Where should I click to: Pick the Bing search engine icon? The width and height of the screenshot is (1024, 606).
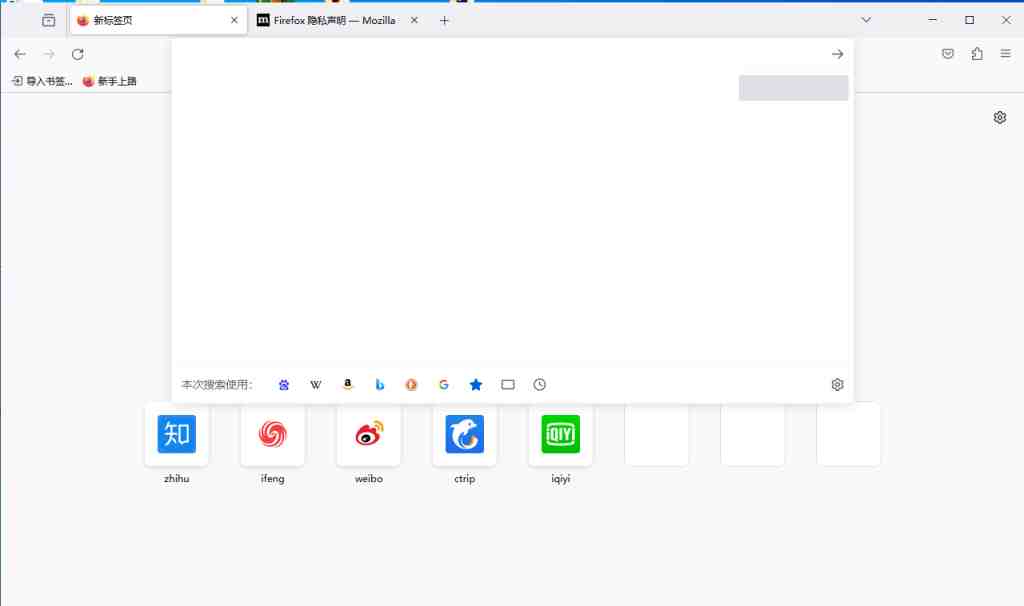pos(380,384)
